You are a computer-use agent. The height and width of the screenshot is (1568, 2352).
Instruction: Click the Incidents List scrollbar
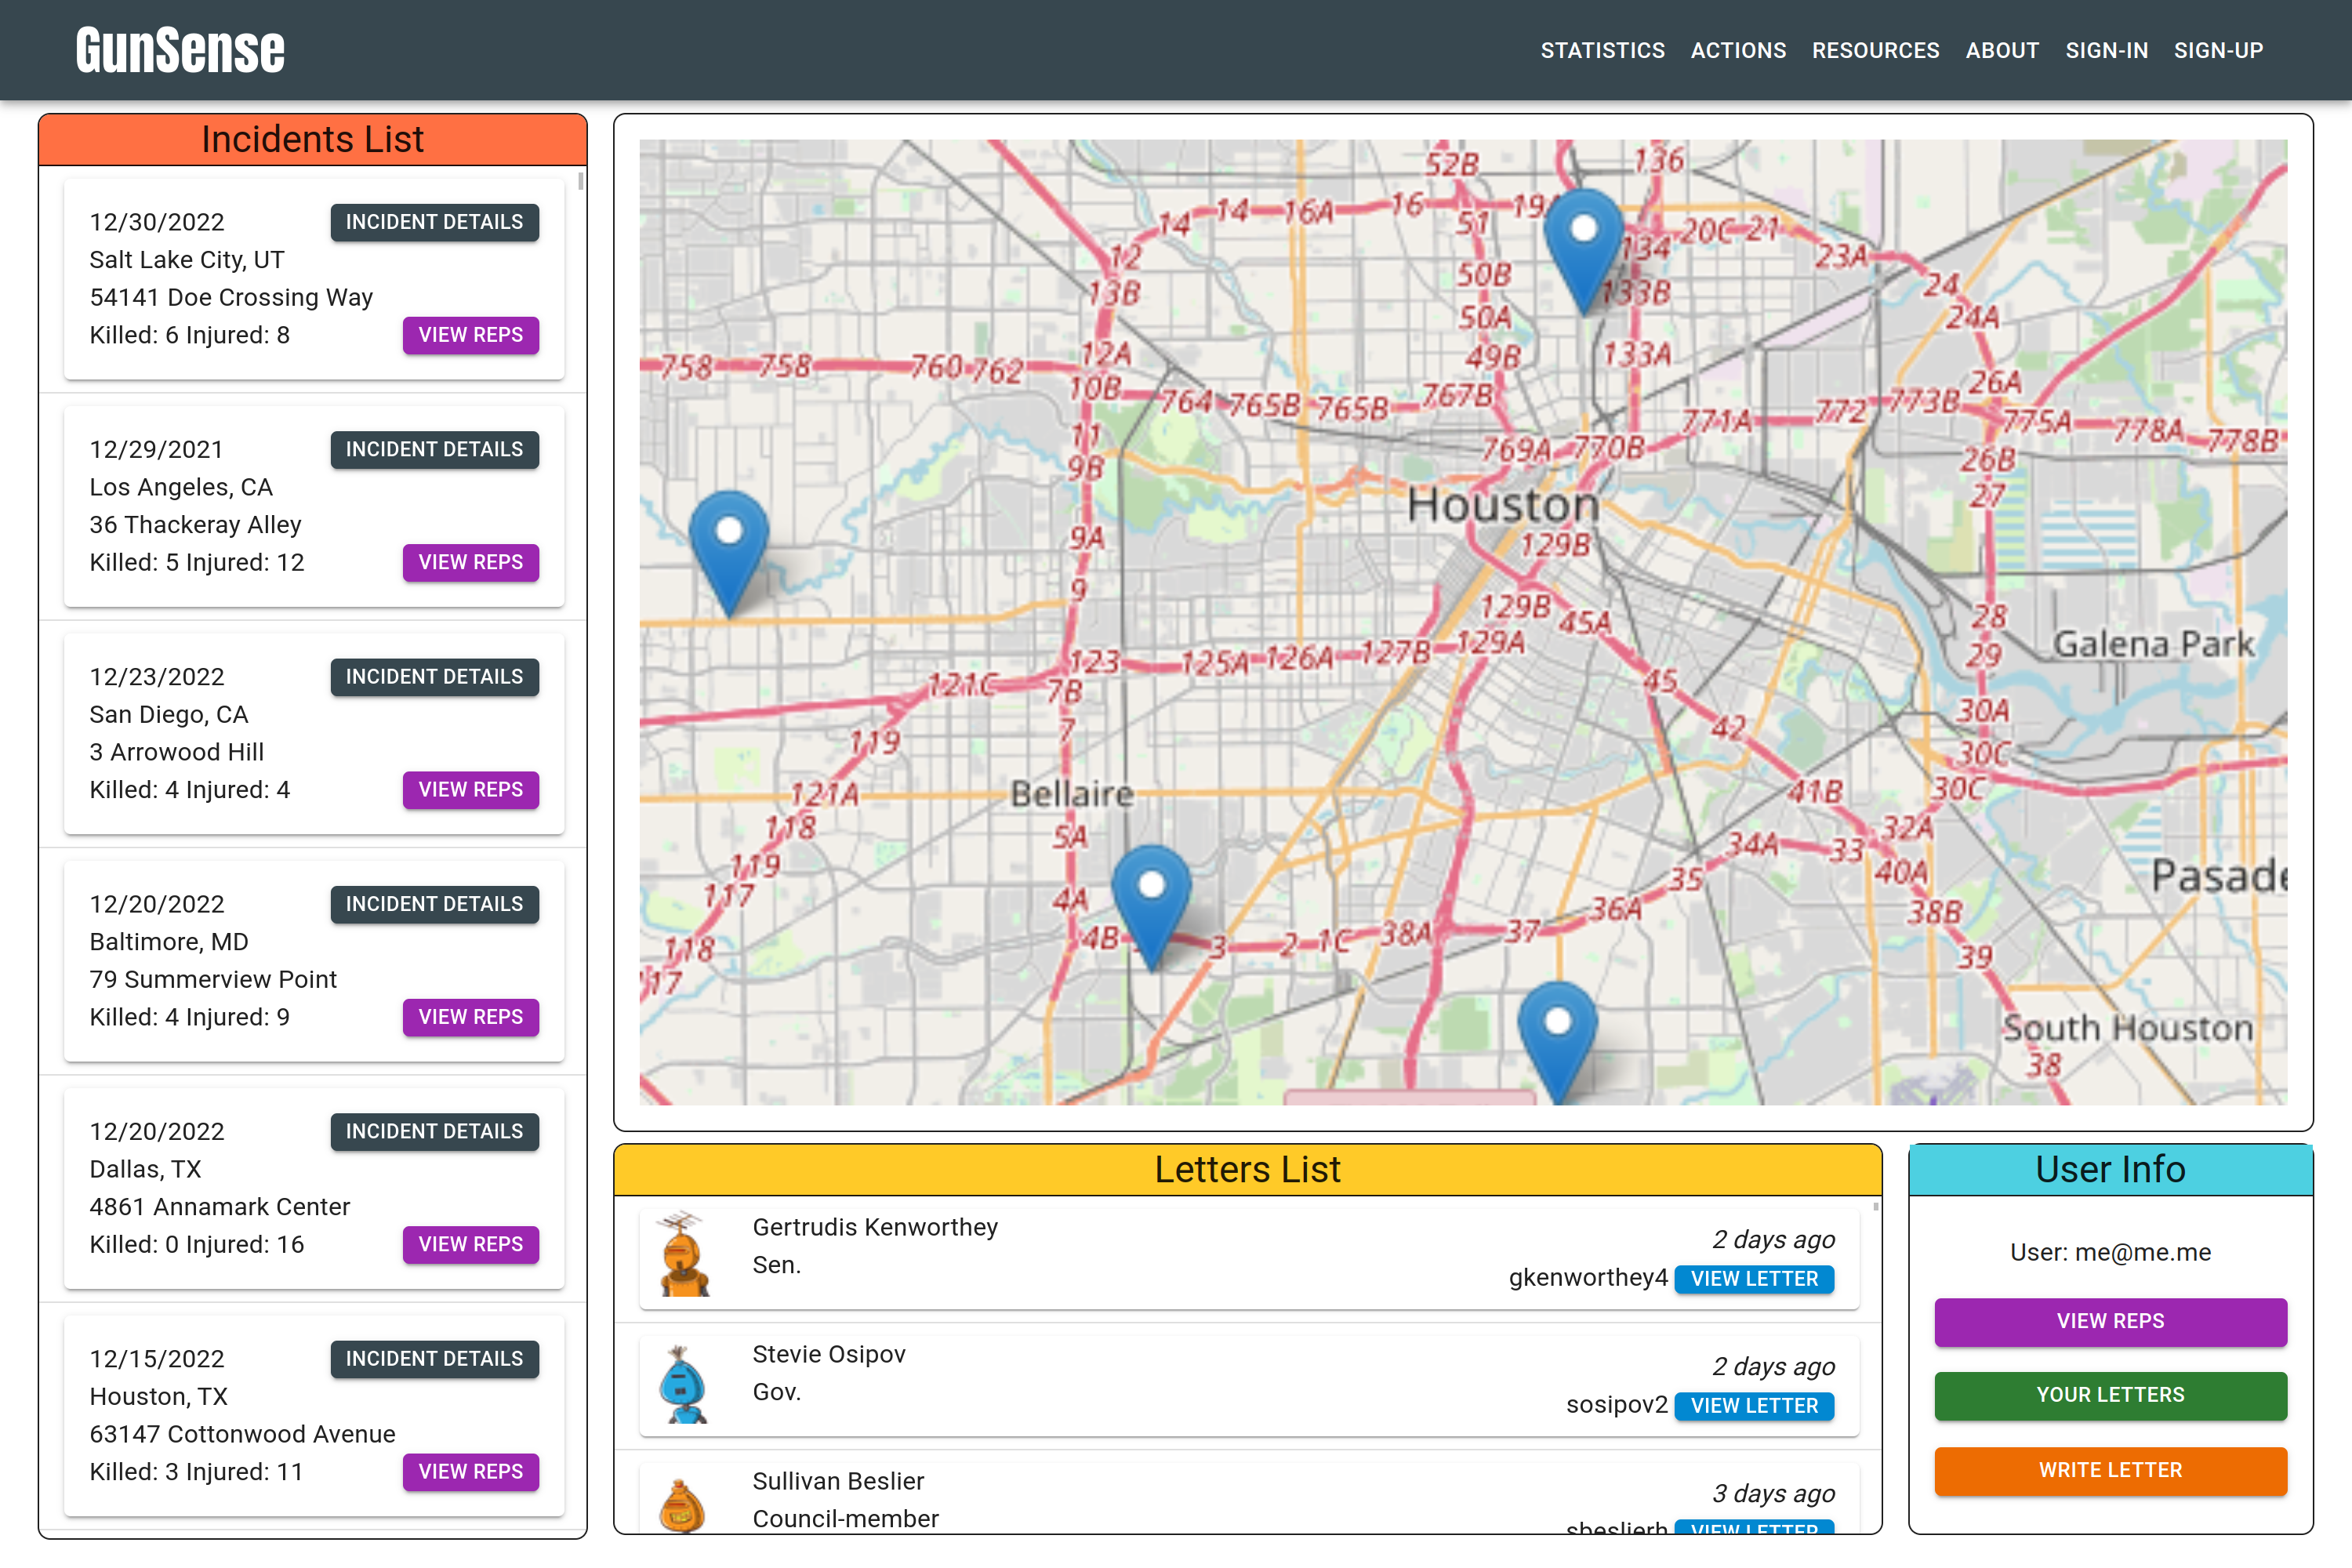coord(581,182)
